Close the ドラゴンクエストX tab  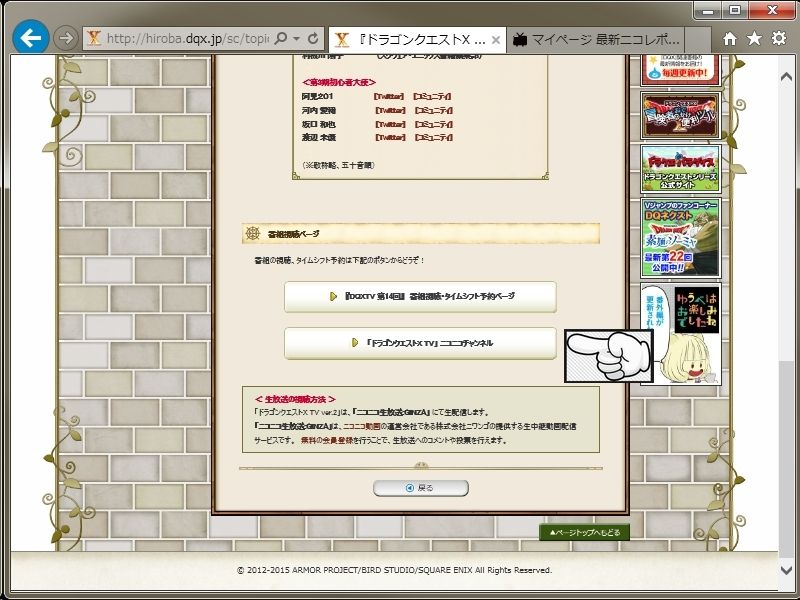point(495,40)
